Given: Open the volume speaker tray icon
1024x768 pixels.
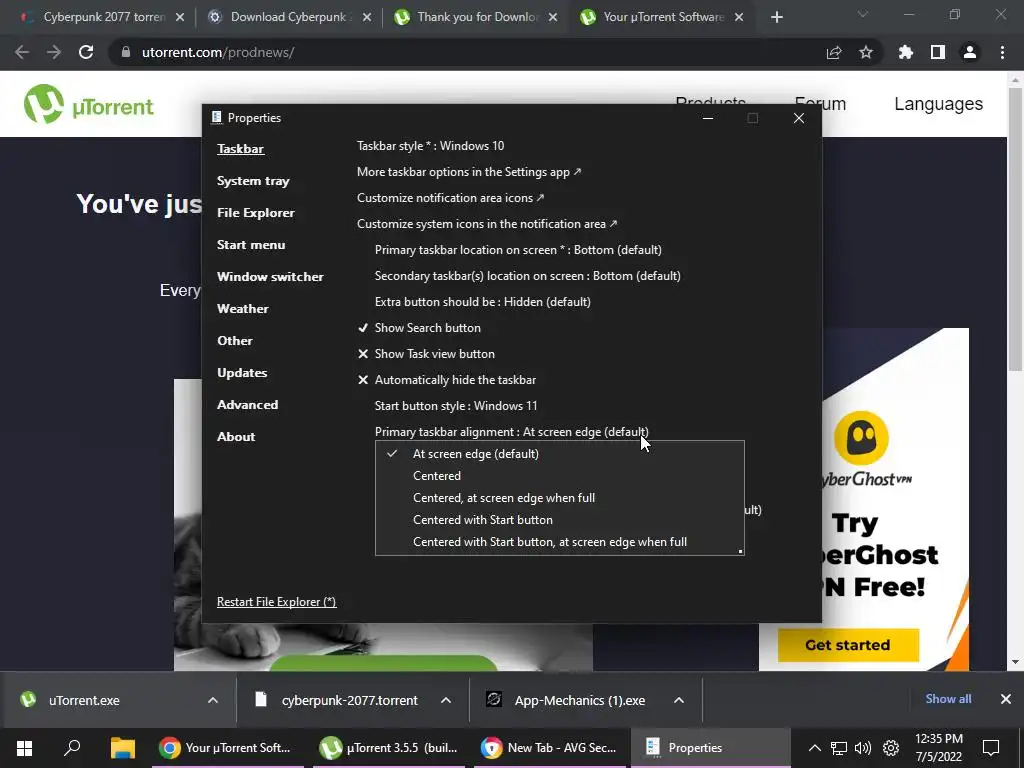Looking at the screenshot, I should click(863, 748).
